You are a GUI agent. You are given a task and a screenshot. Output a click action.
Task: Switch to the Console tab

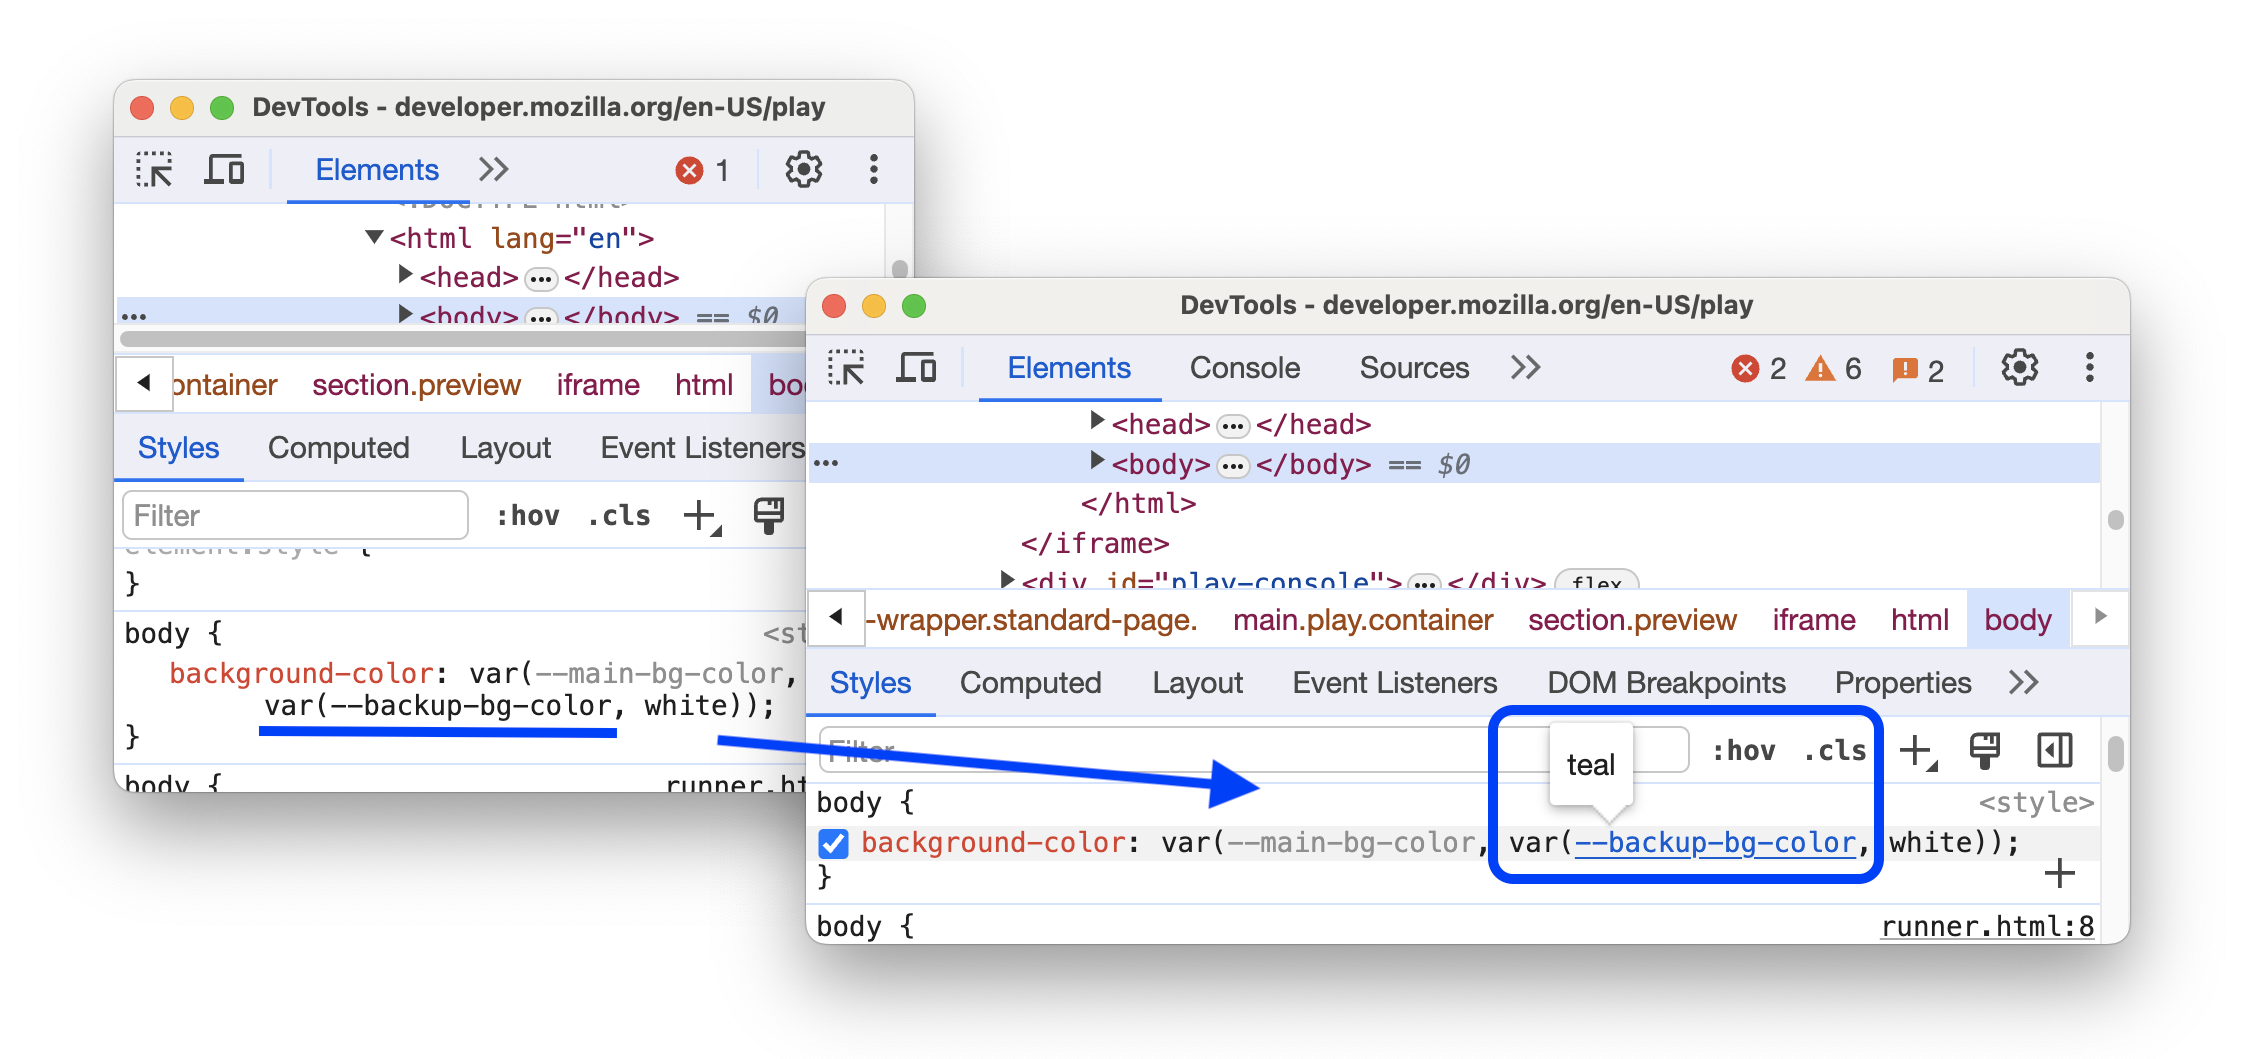click(x=1244, y=368)
